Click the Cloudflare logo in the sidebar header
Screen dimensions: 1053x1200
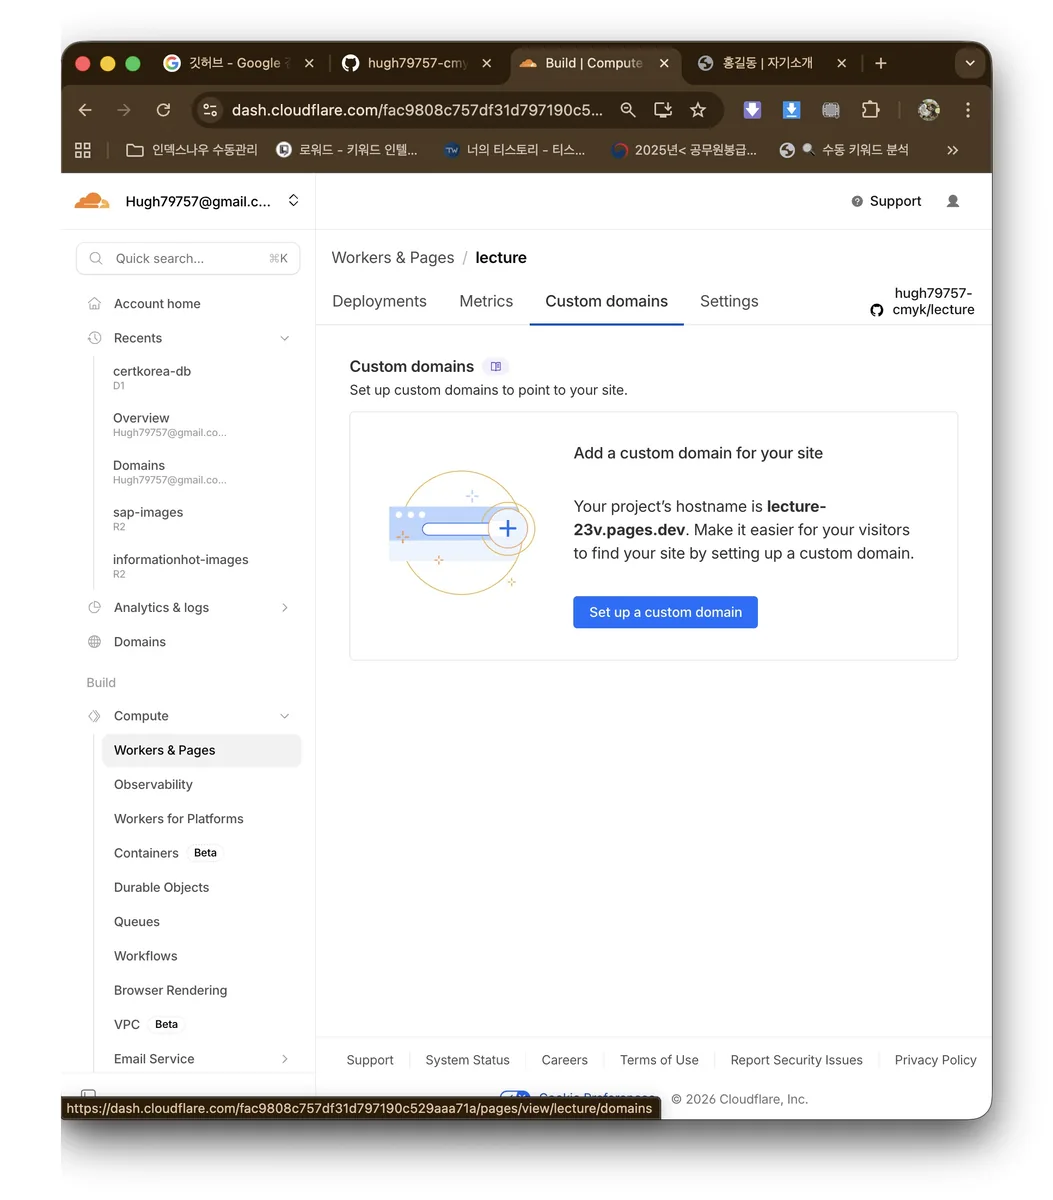[92, 201]
